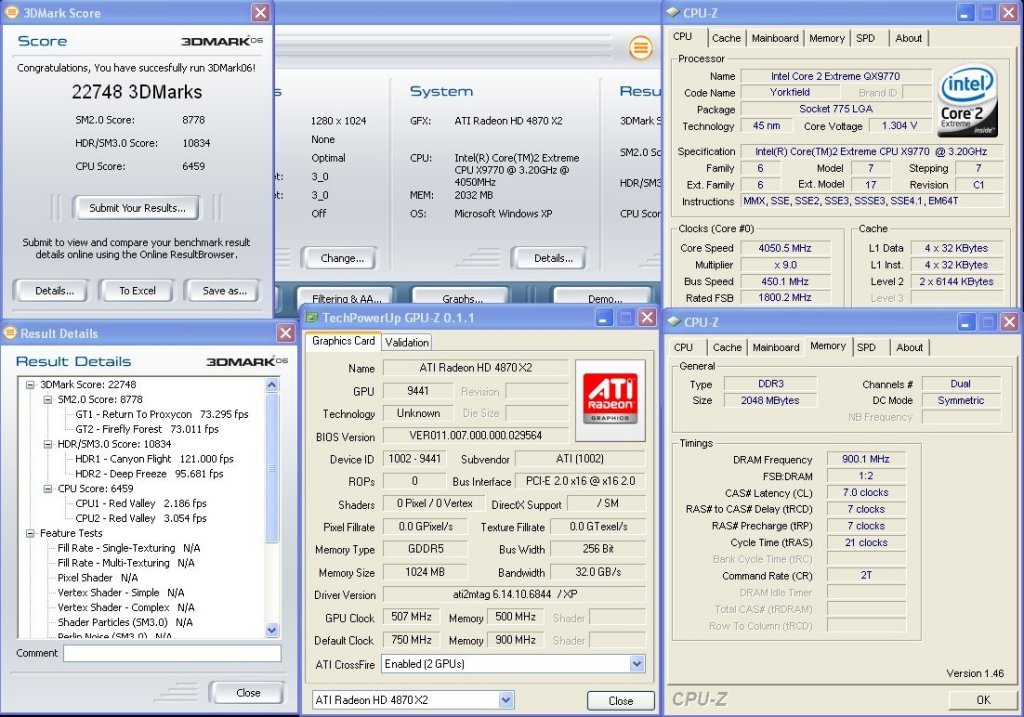Open Cache tab in lower CPU-Z window

[x=727, y=347]
